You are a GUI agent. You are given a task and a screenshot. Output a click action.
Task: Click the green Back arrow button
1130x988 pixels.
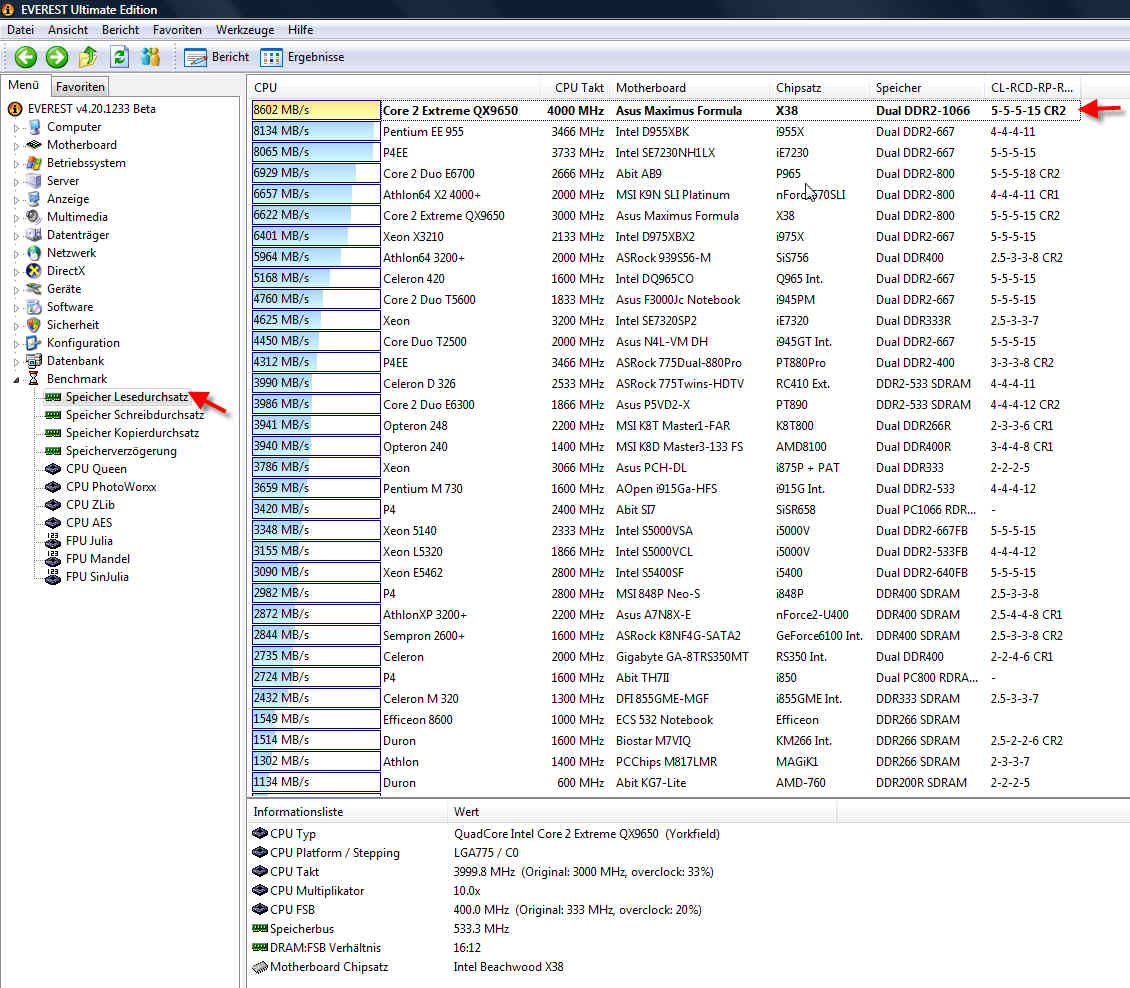[25, 57]
